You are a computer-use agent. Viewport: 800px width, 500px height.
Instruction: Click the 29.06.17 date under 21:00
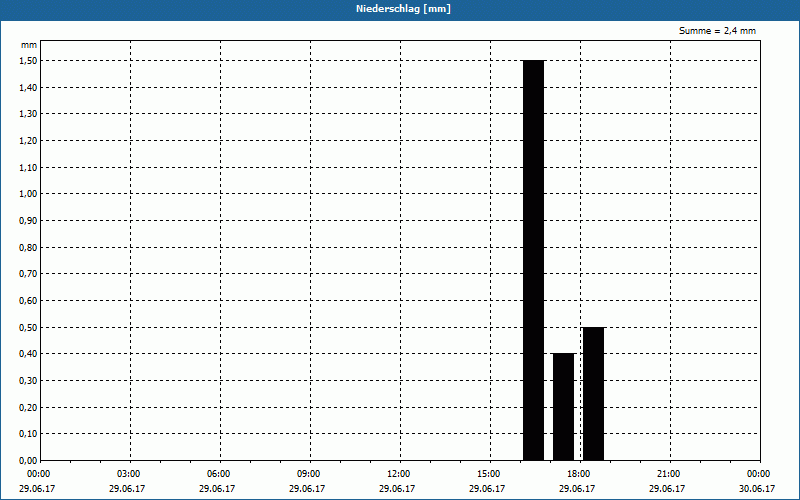(x=667, y=489)
